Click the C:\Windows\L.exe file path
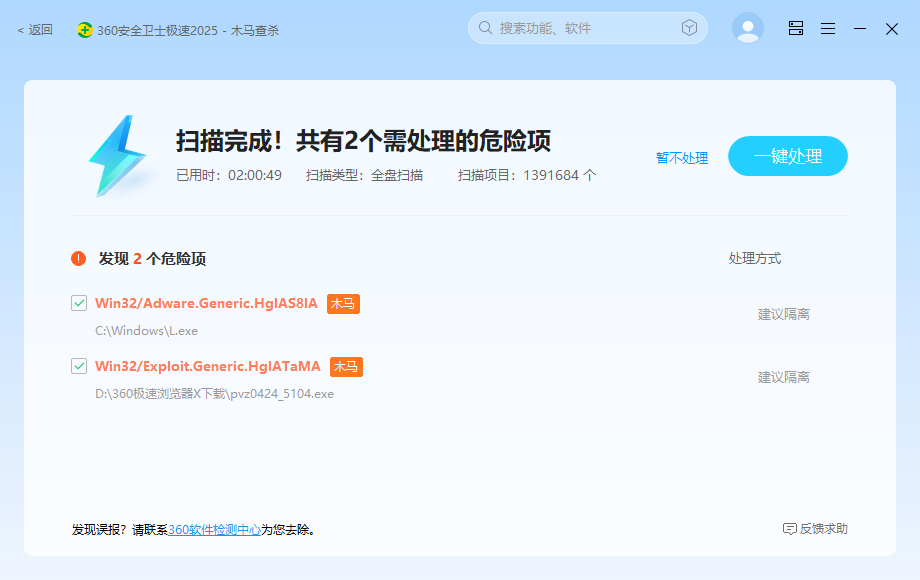This screenshot has height=580, width=920. [147, 331]
